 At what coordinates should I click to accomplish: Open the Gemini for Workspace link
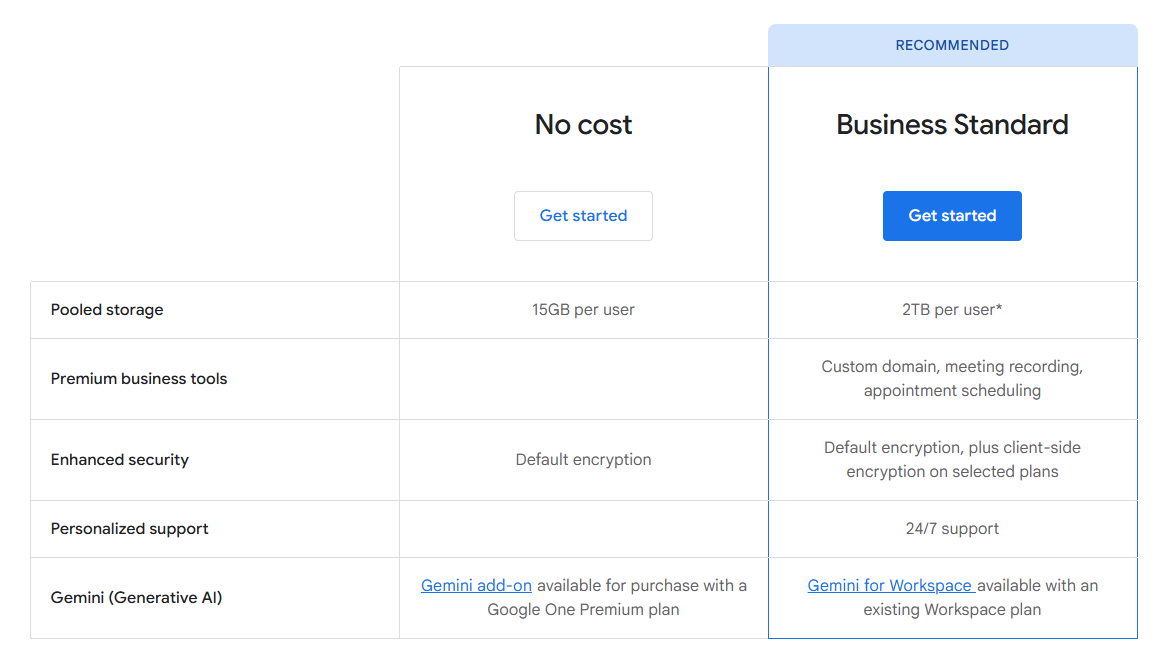(891, 586)
